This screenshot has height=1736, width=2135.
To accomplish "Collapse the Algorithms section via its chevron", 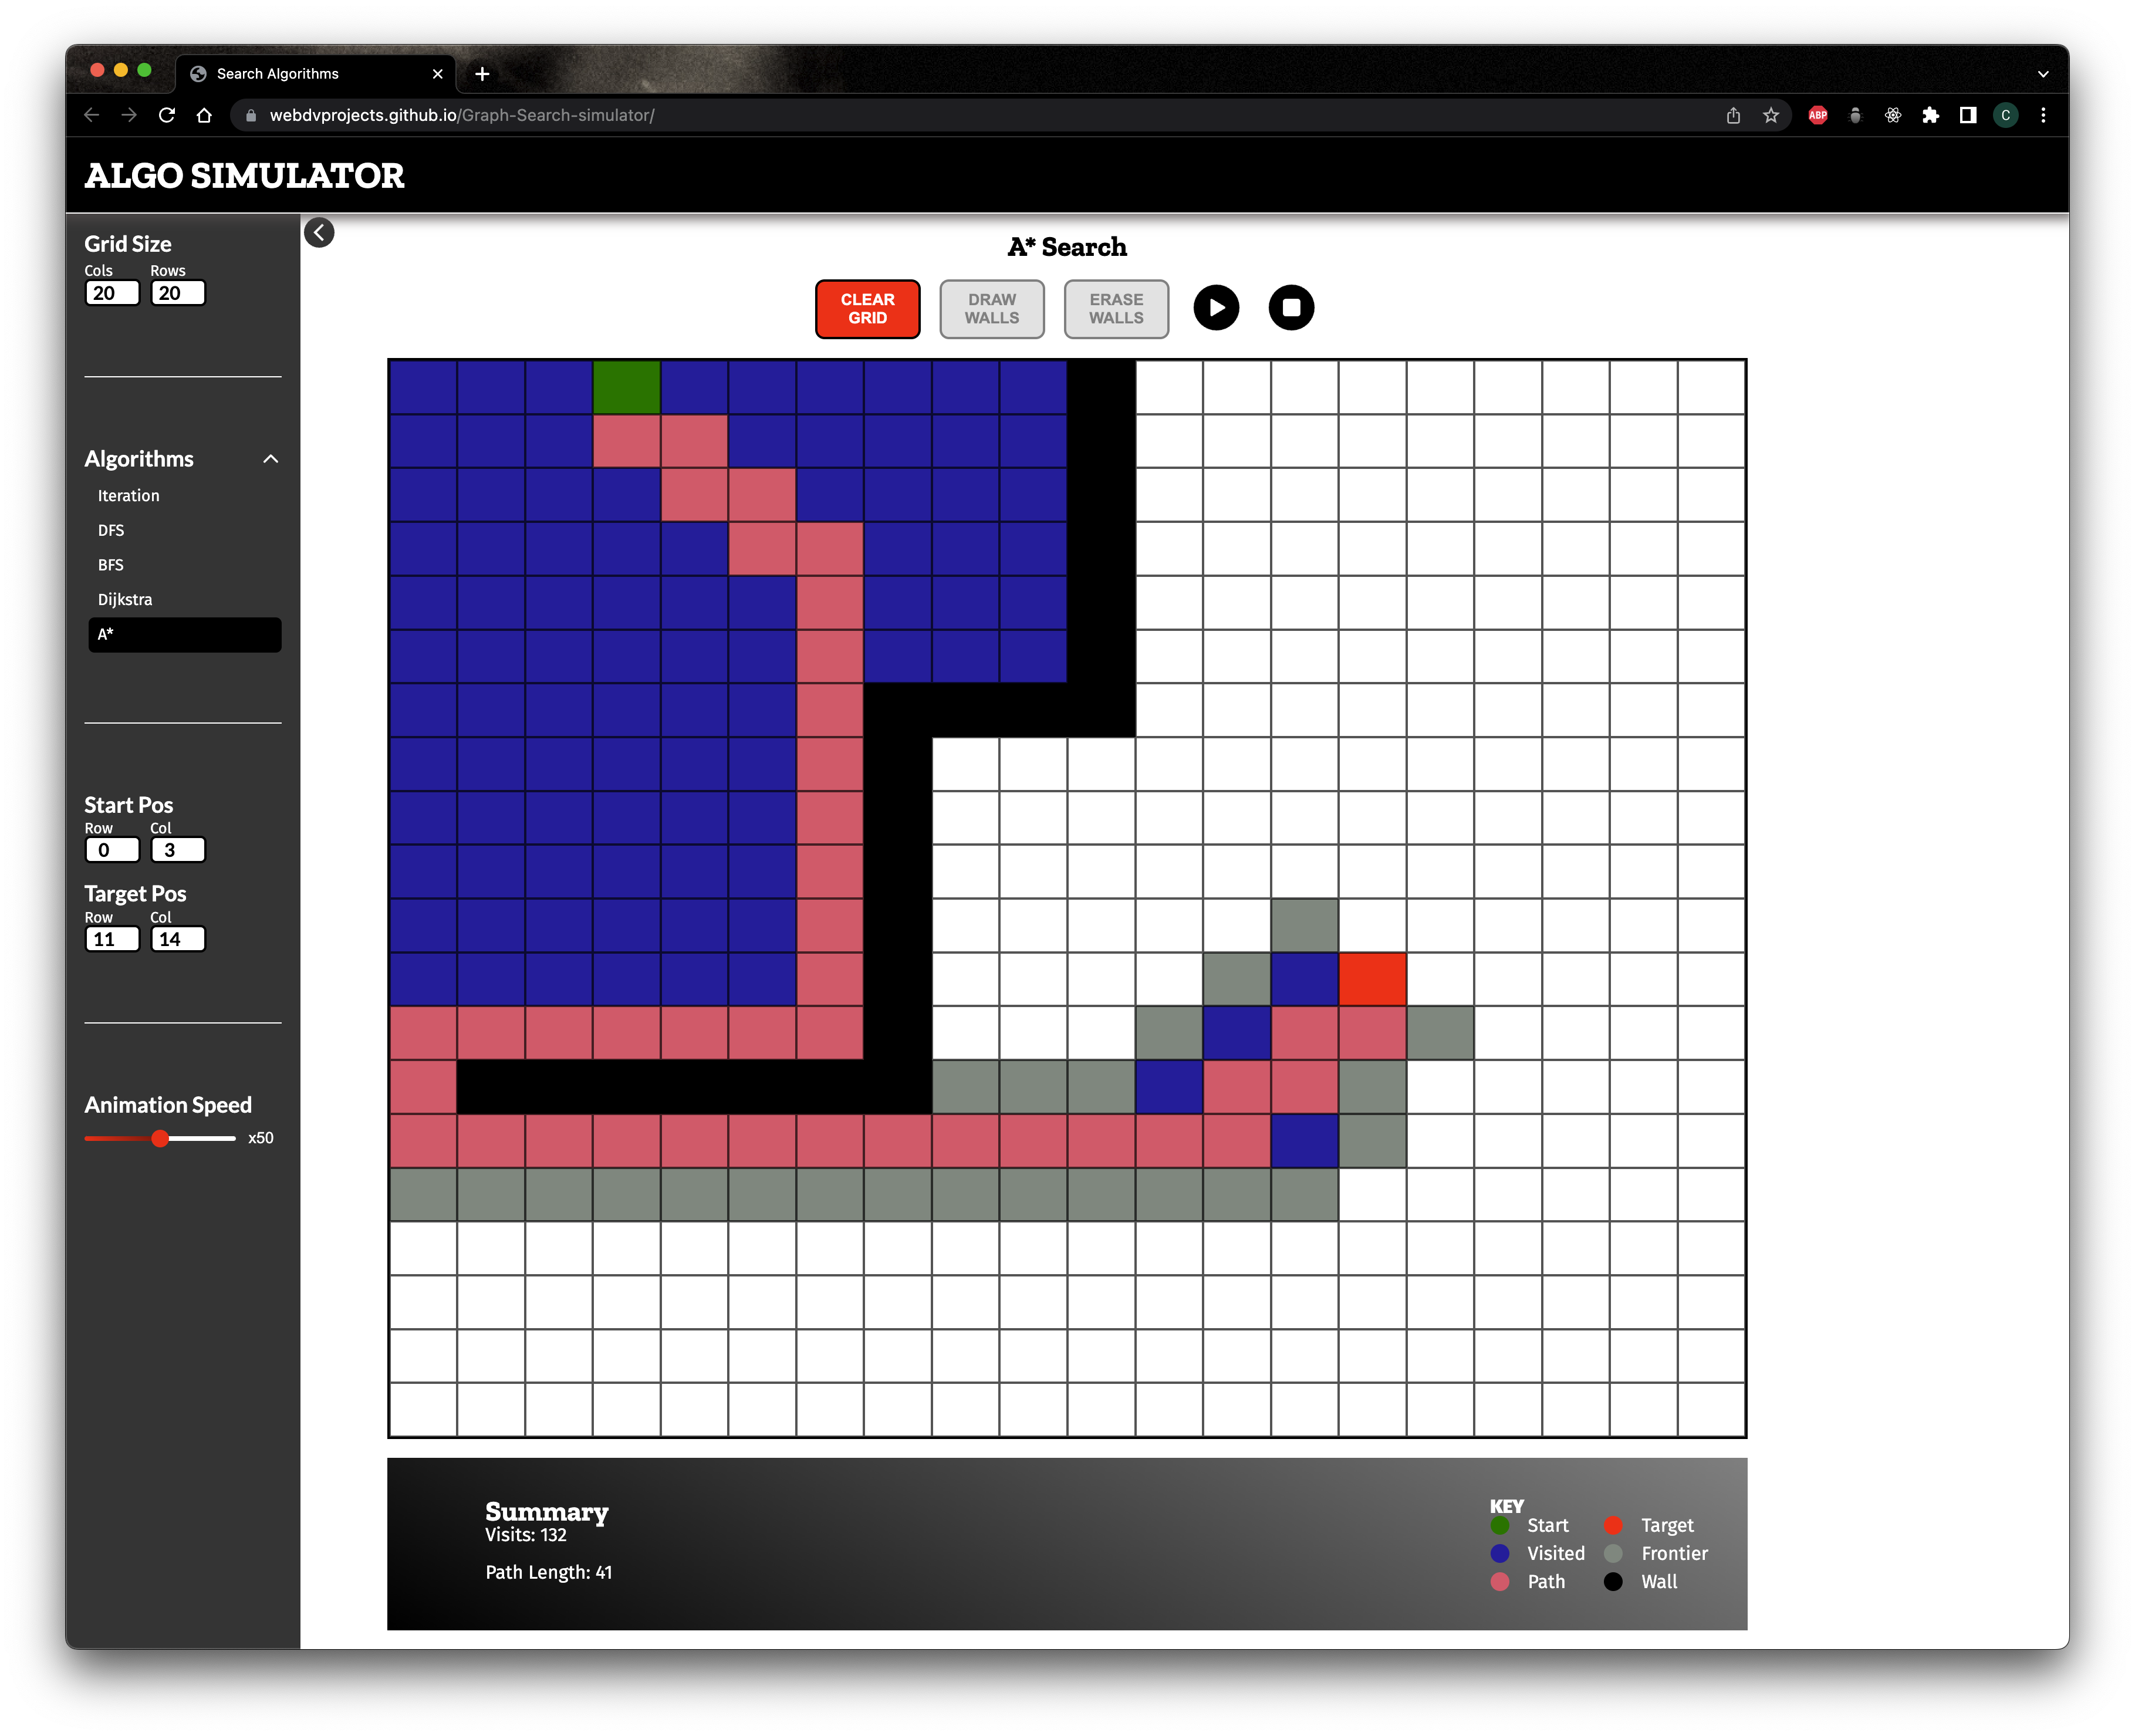I will coord(269,459).
